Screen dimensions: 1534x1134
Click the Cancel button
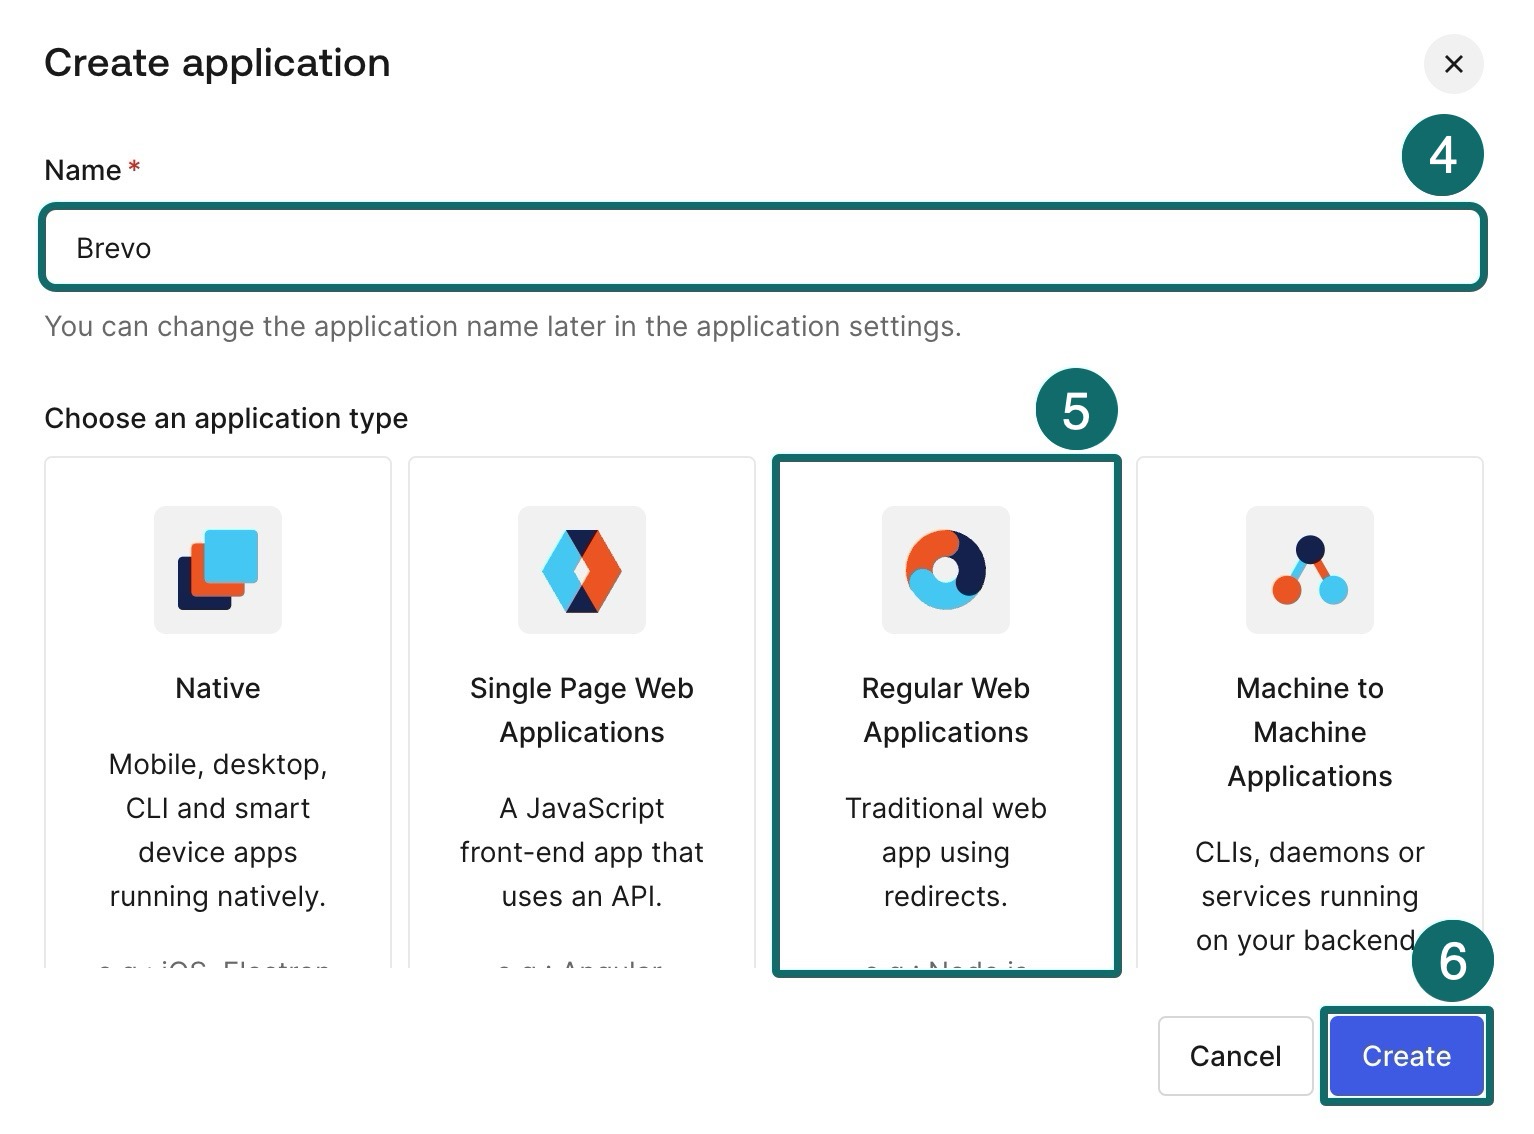[1235, 1056]
